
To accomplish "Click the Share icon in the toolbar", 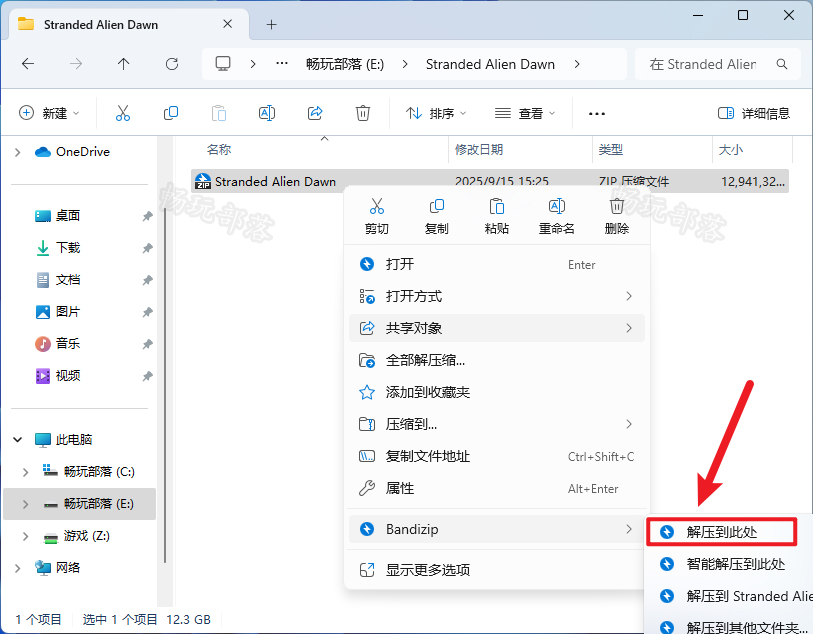I will 315,113.
